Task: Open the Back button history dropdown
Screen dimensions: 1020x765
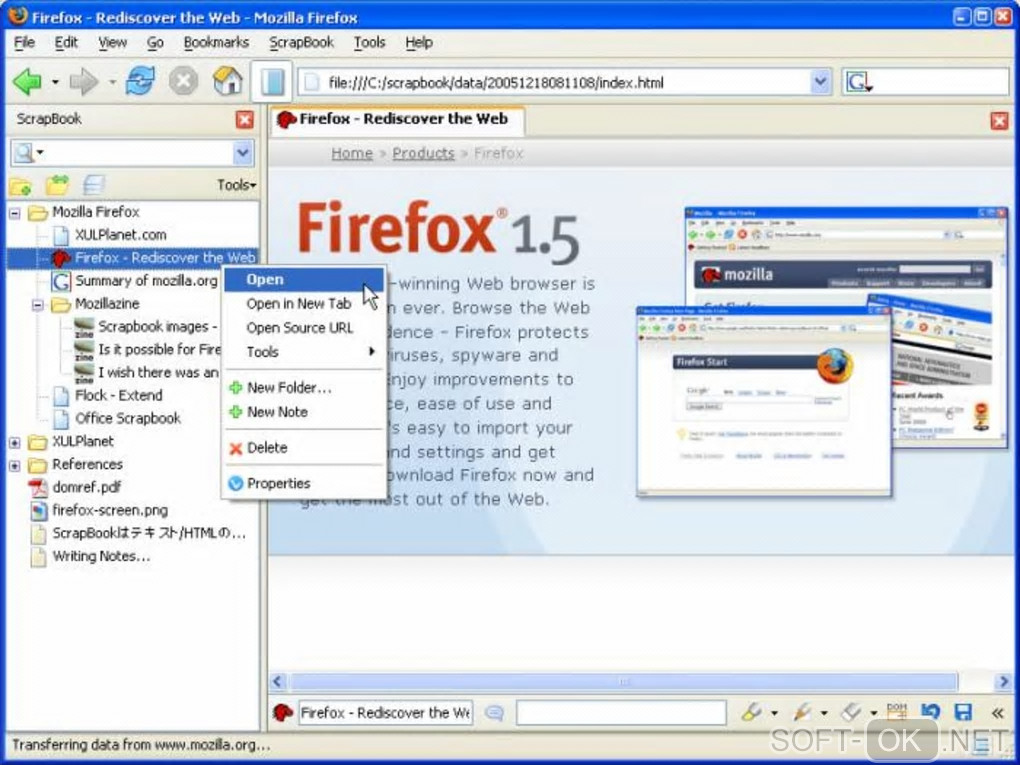Action: tap(55, 83)
